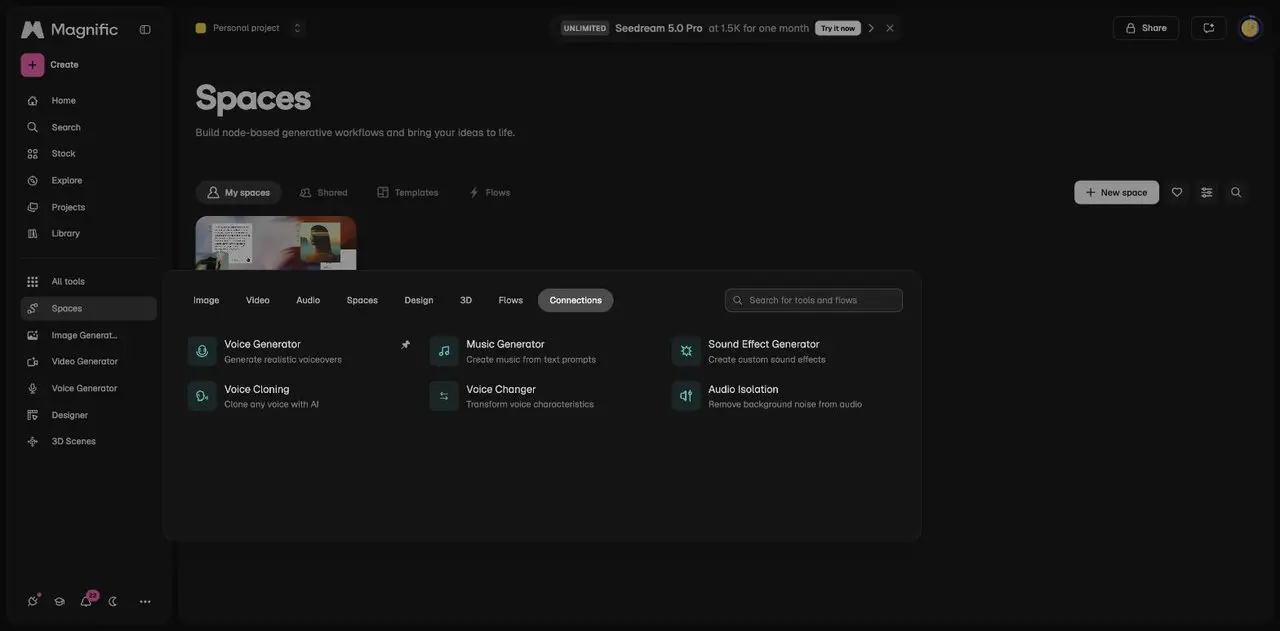Screen dimensions: 1280x631
Task: Click the Magnific logo
Action: (x=69, y=29)
